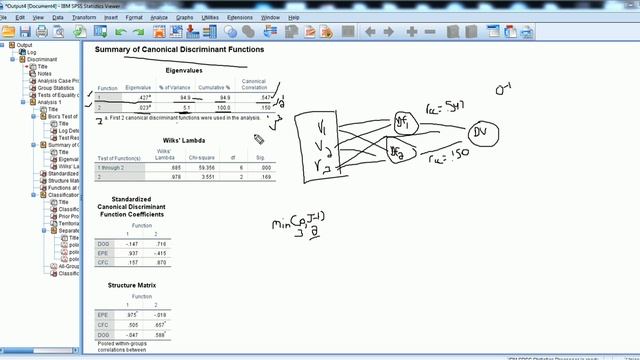Click the Insert Title toolbar icon

[510, 31]
